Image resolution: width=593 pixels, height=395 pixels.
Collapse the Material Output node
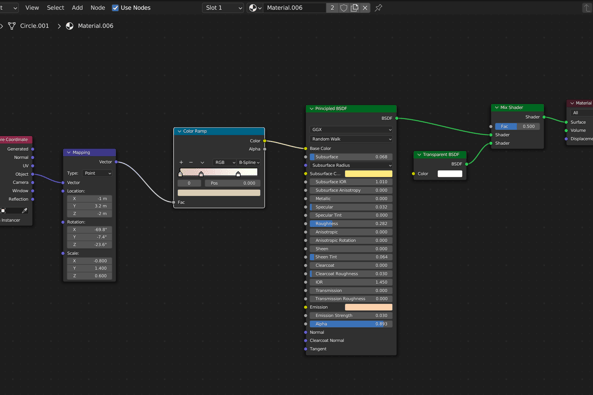click(x=572, y=103)
